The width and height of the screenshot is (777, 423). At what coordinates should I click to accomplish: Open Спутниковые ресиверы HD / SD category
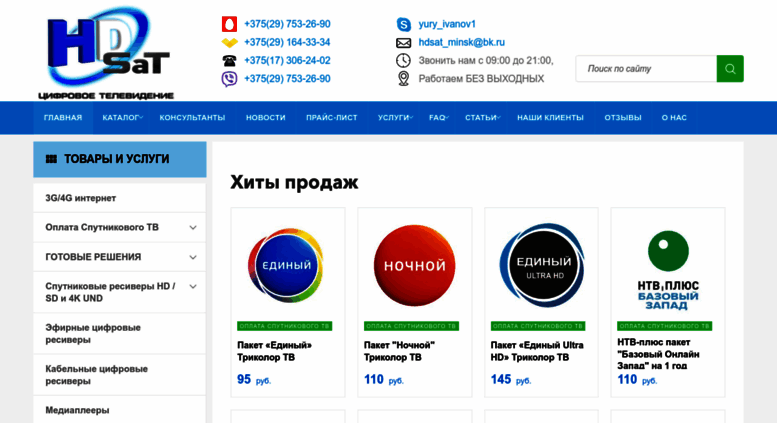[x=110, y=292]
